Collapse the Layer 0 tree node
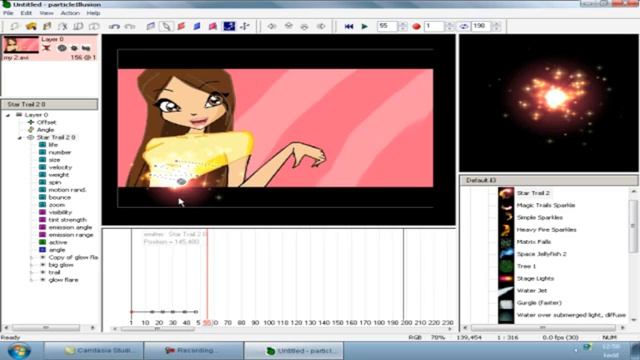Viewport: 640px width, 360px height. tap(8, 115)
